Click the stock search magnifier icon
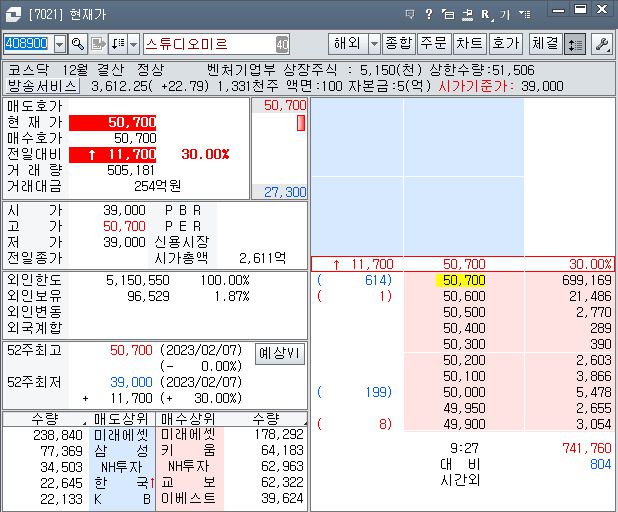Screen dimensions: 618x512 tap(78, 44)
